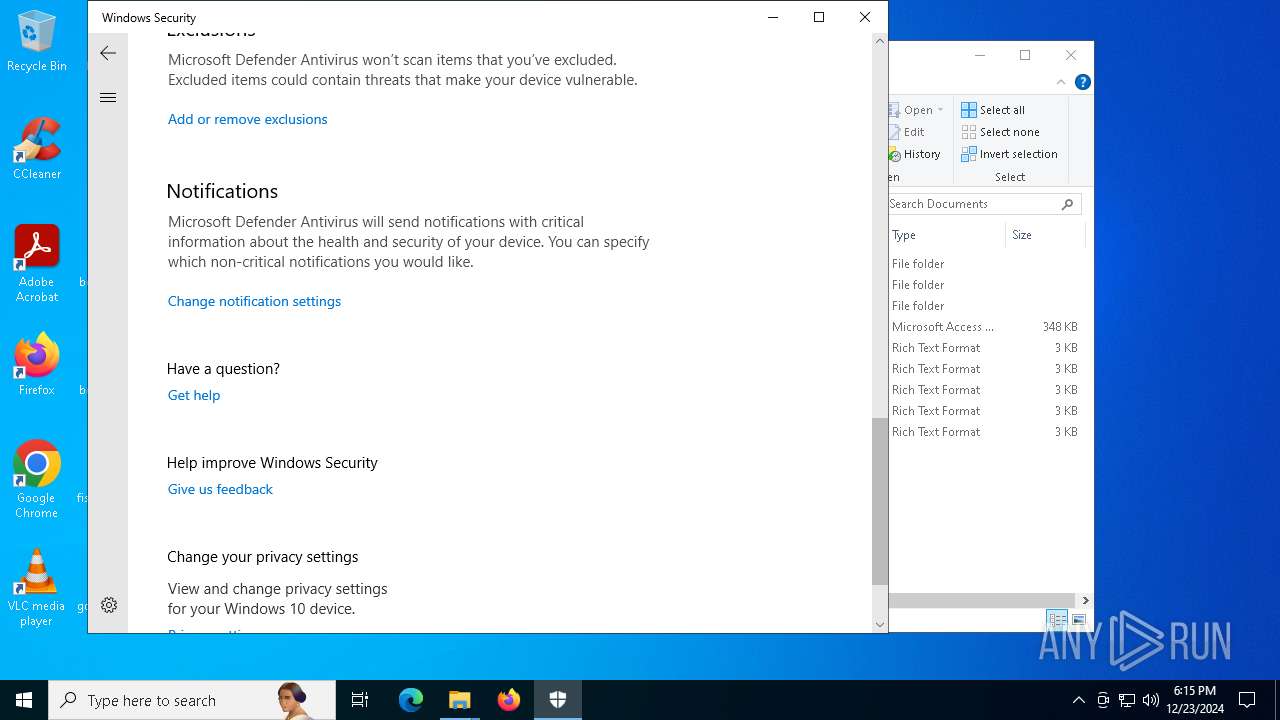Launch CCleaner from the desktop
Viewport: 1280px width, 720px height.
coord(37,149)
